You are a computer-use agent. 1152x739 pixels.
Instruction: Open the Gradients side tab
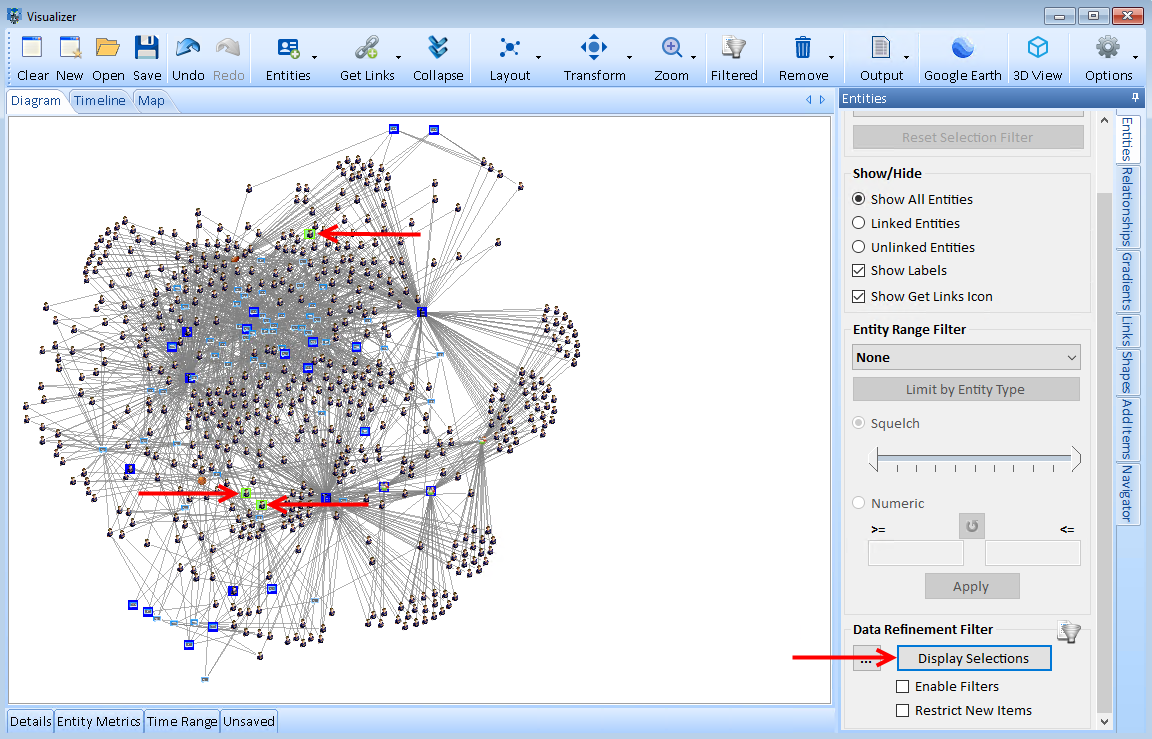coord(1127,281)
